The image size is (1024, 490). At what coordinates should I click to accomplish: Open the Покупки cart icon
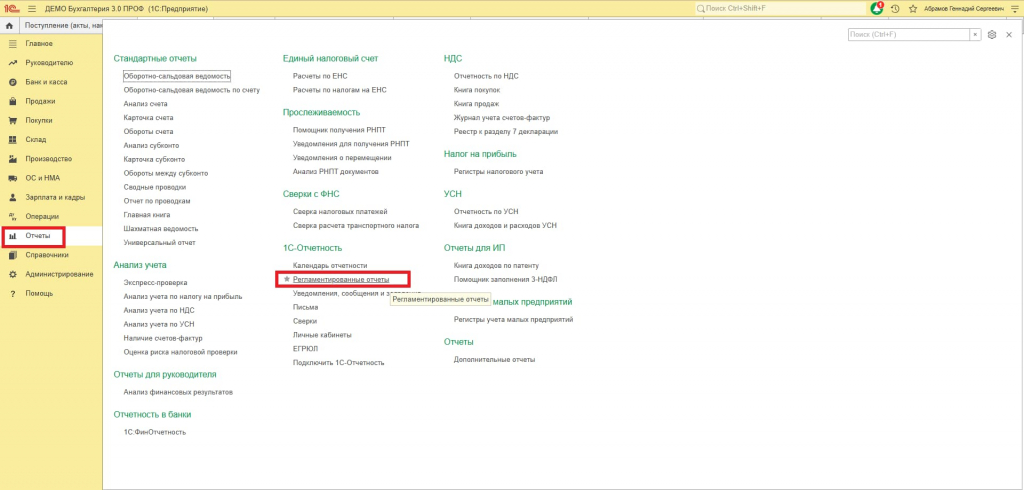[12, 120]
